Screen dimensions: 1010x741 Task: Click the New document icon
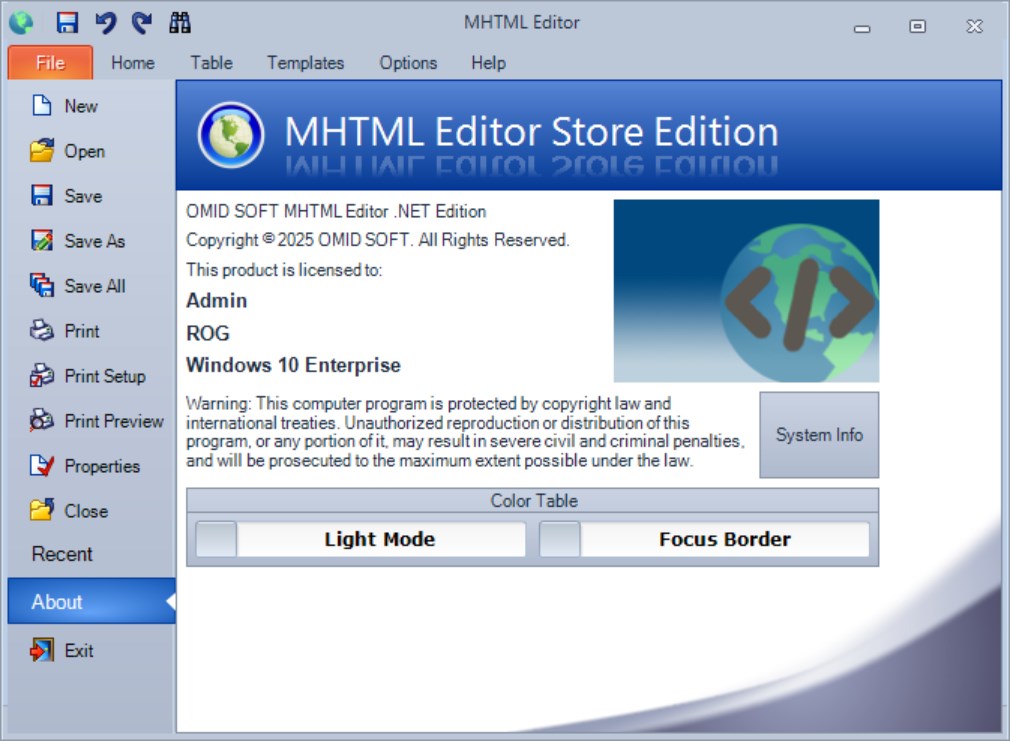[42, 105]
